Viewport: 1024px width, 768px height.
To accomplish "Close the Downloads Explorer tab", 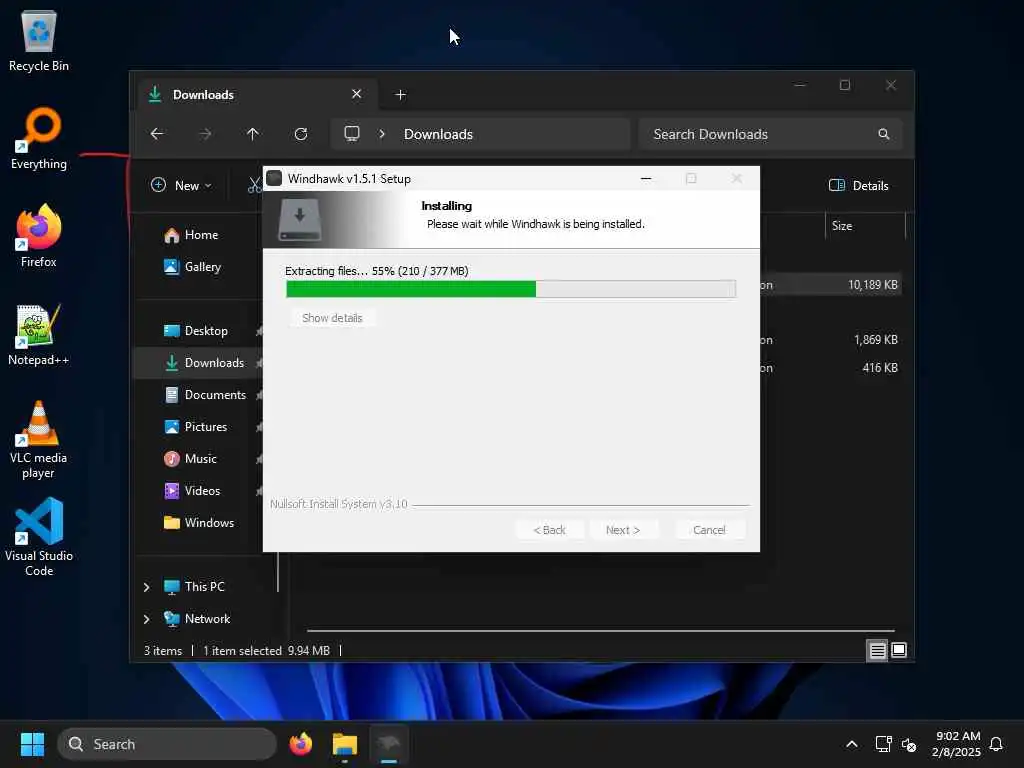I will coord(357,94).
